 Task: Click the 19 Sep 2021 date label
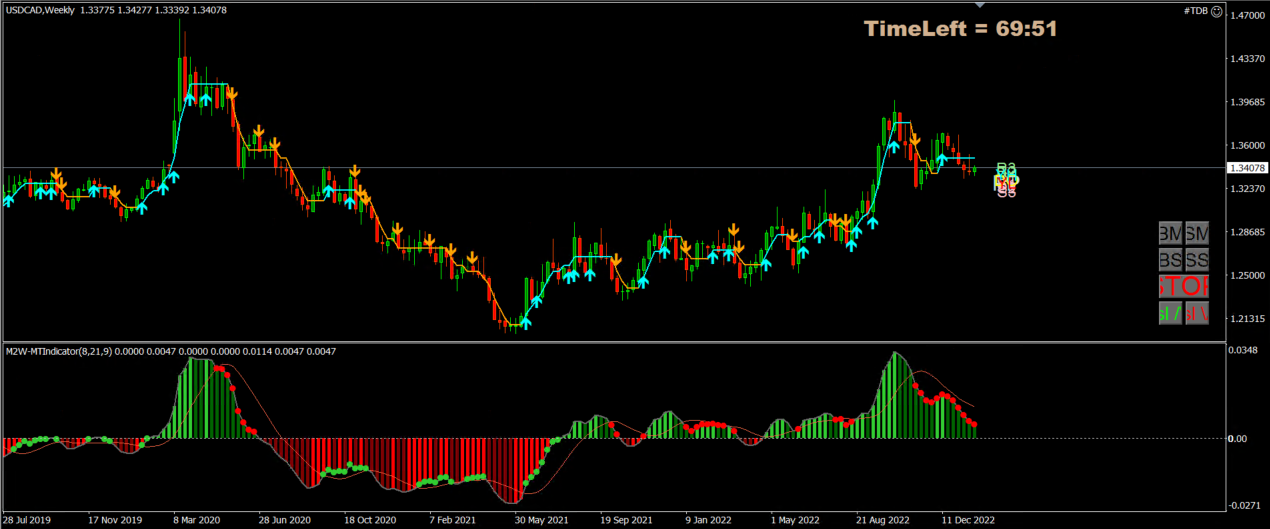click(627, 521)
